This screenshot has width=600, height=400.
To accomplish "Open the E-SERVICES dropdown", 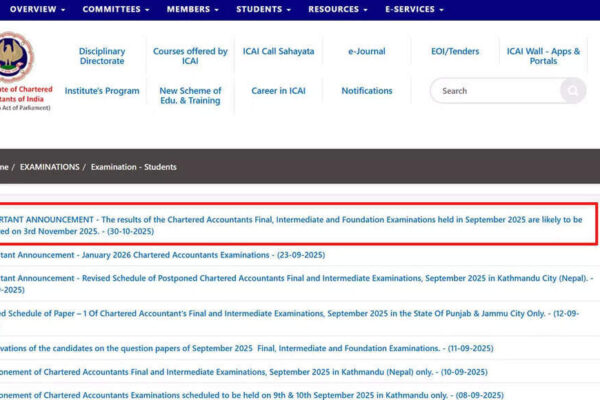I will coord(414,9).
